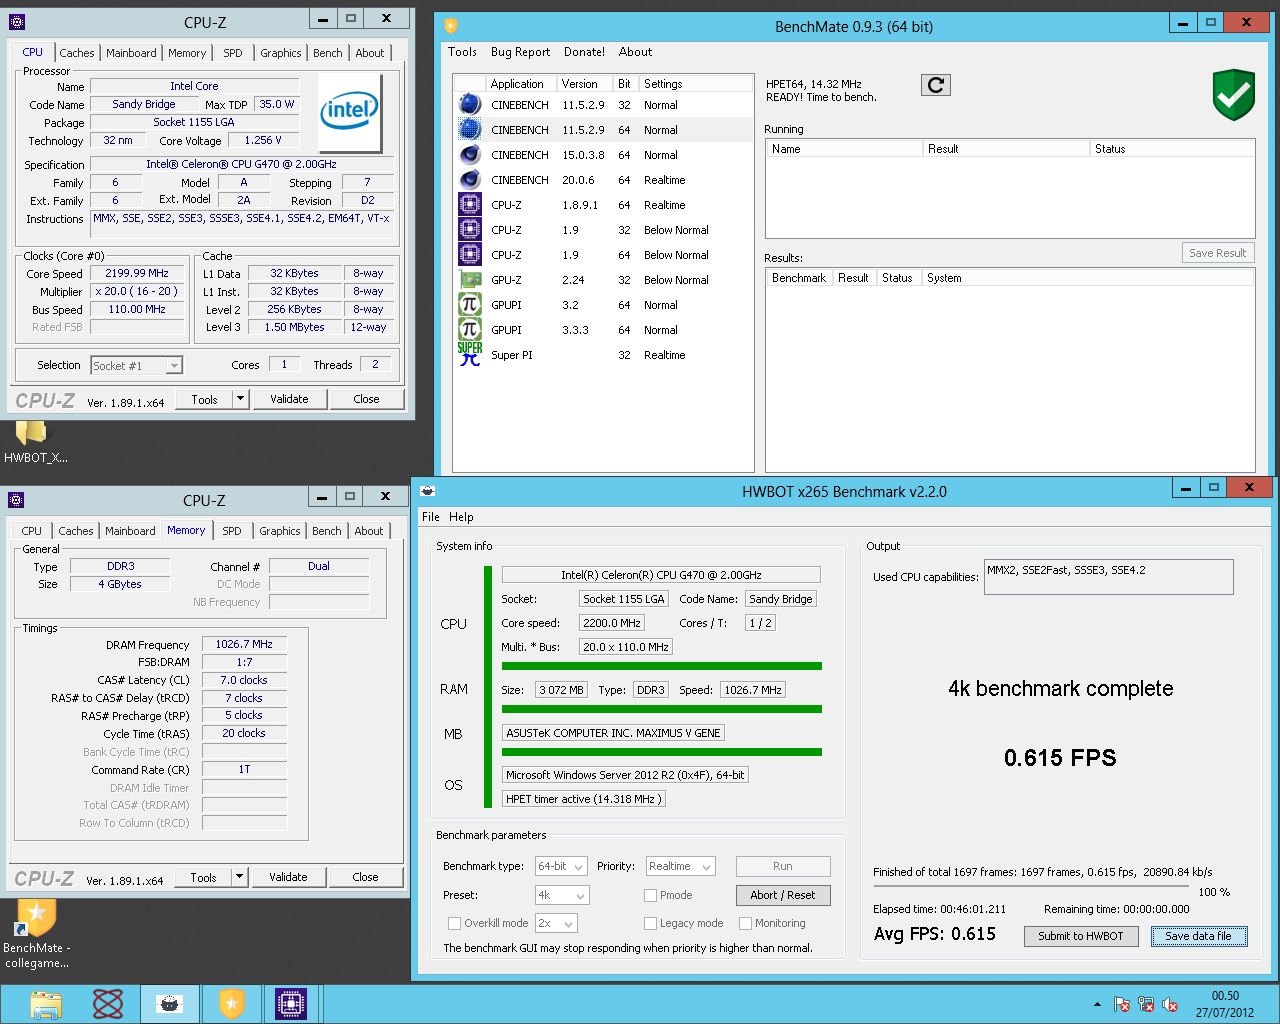Viewport: 1280px width, 1024px height.
Task: Open the Tools menu in BenchMate
Action: tap(462, 52)
